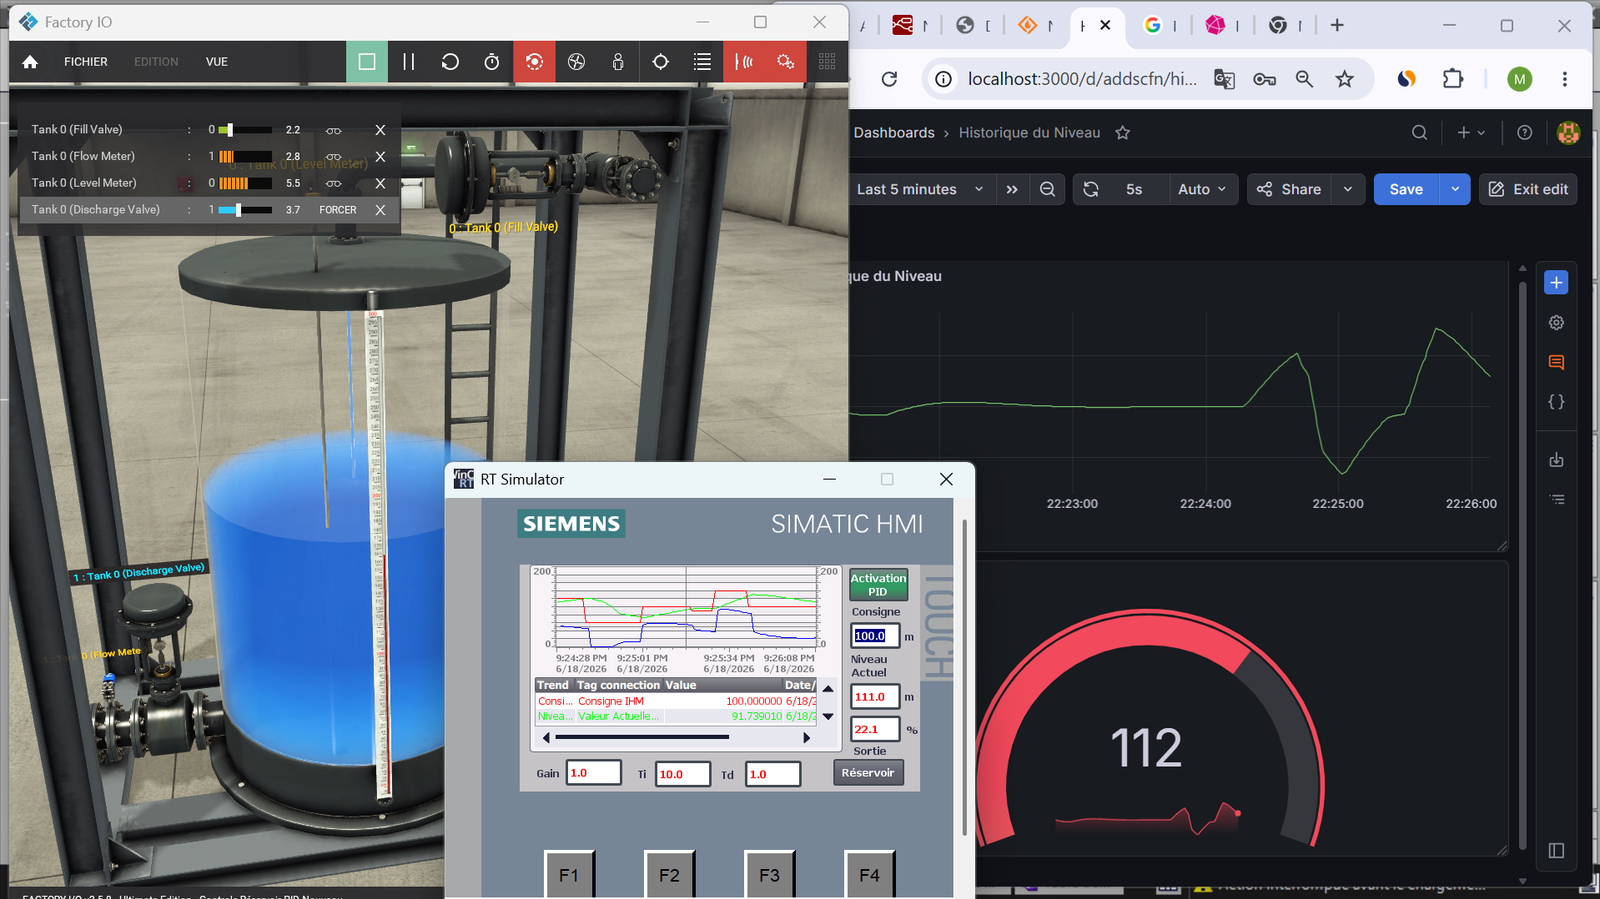This screenshot has width=1600, height=899.
Task: Reset the Factory IO scene
Action: click(450, 62)
